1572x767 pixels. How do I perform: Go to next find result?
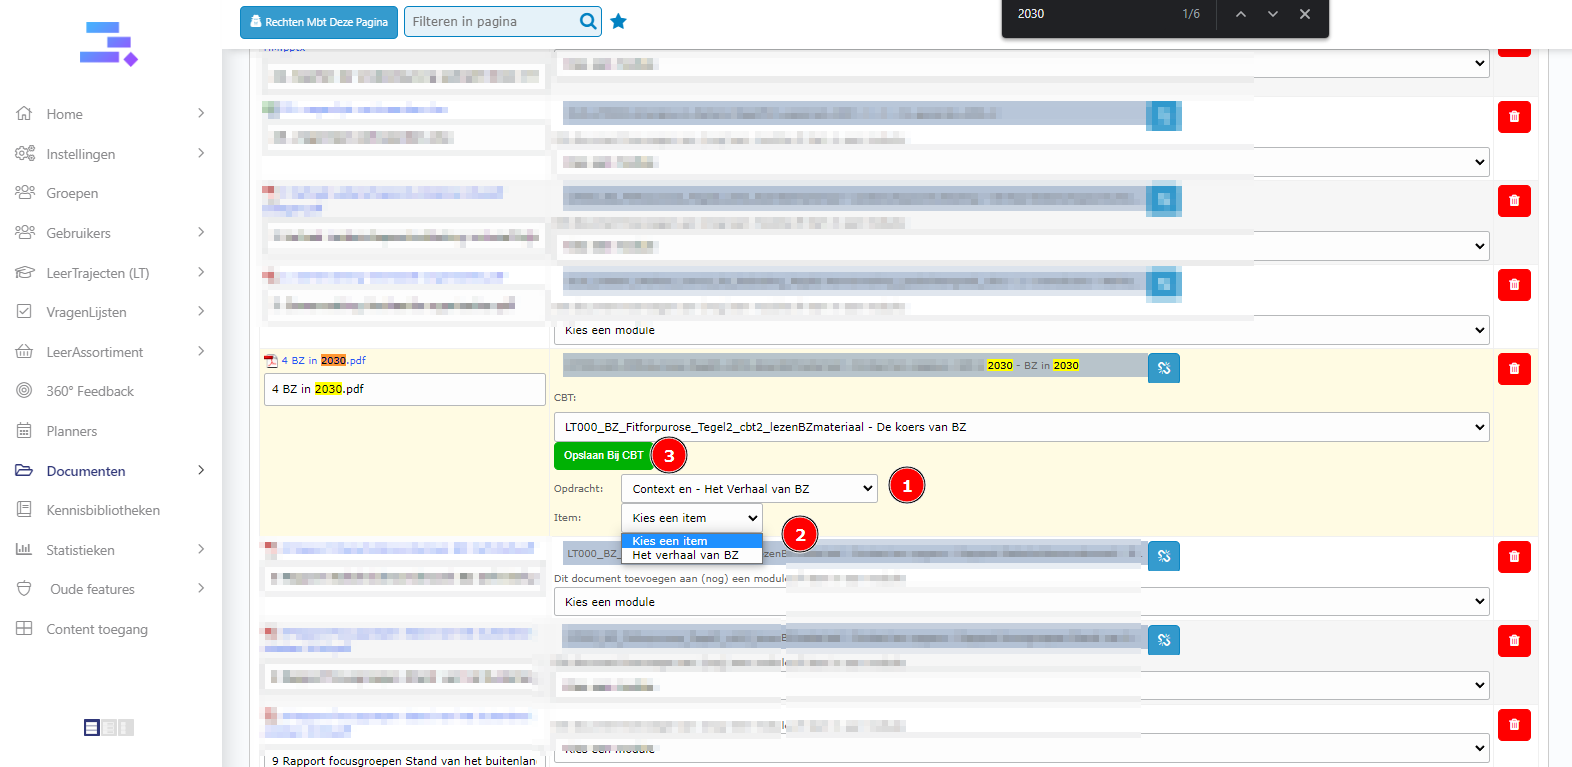(1272, 14)
